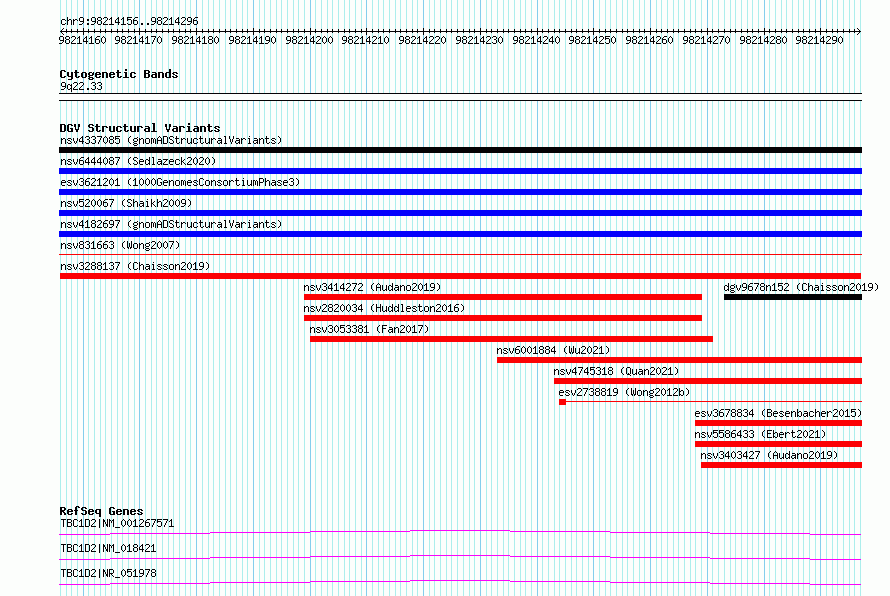
Task: Open the esv3678834 (Besenbacher2015) label
Action: tap(778, 413)
